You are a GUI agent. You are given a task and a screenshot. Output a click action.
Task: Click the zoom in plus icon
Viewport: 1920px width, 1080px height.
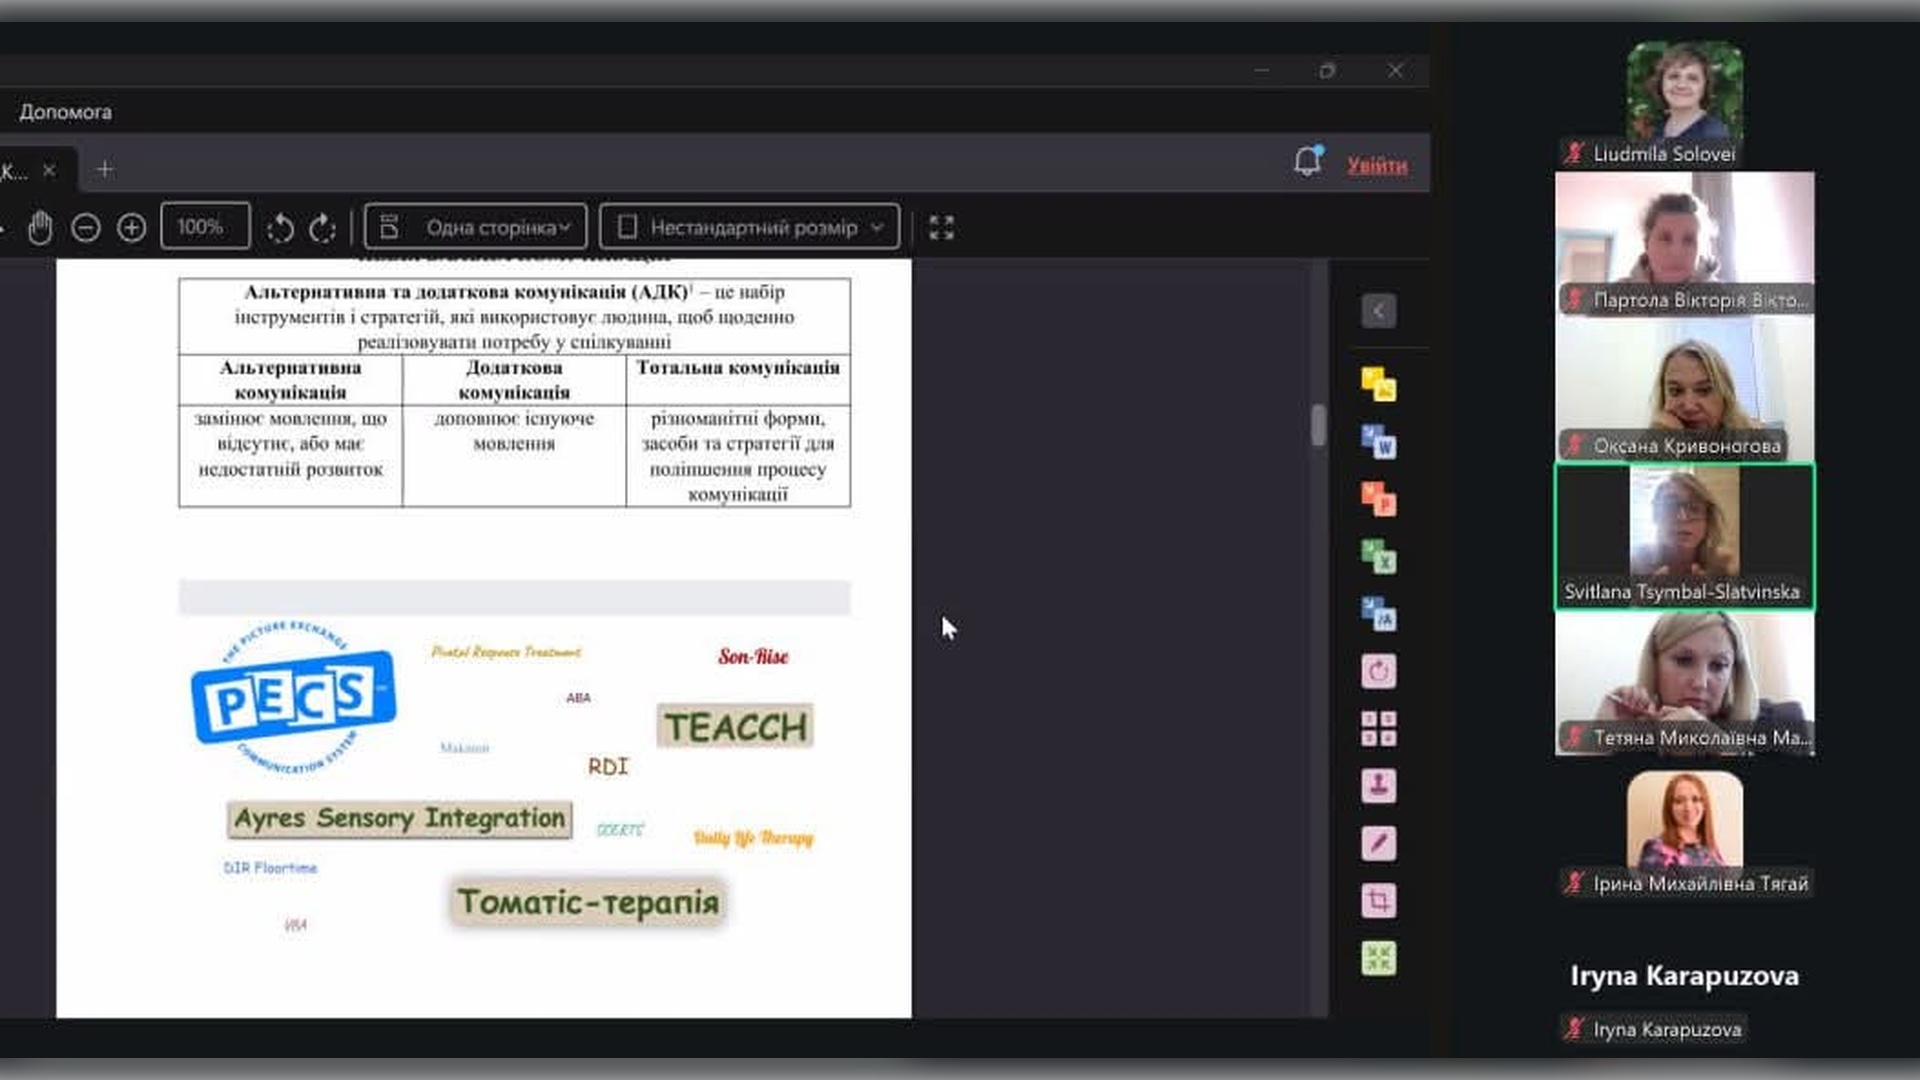tap(131, 228)
